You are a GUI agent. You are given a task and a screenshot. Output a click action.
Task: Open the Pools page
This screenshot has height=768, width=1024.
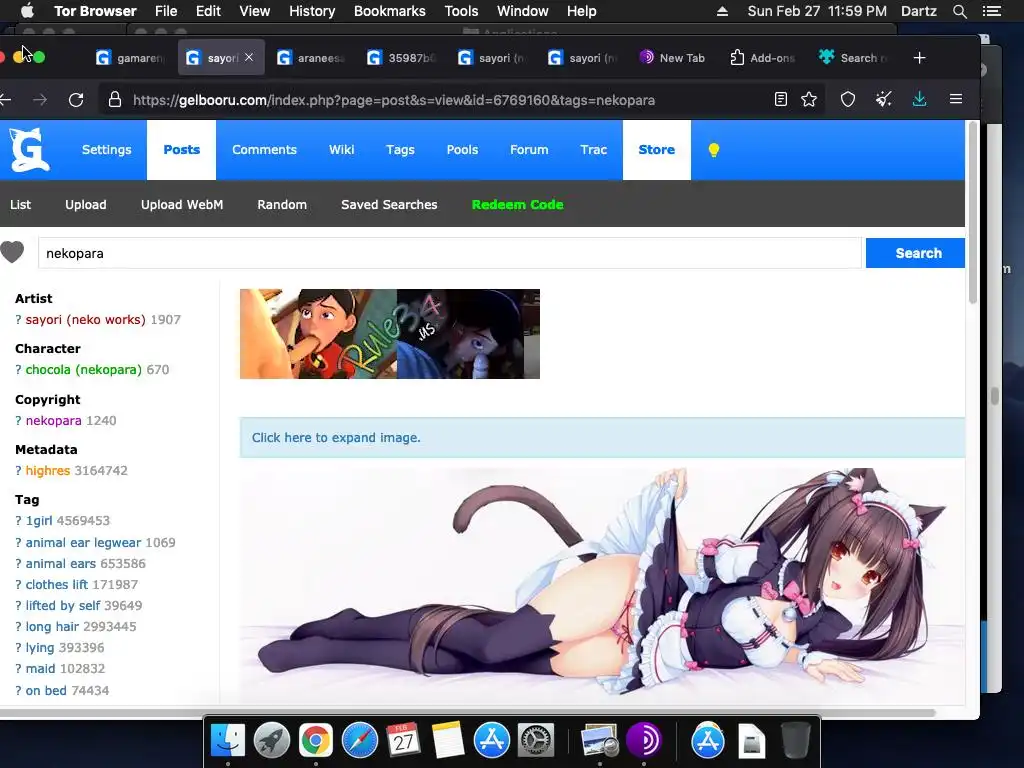tap(462, 150)
